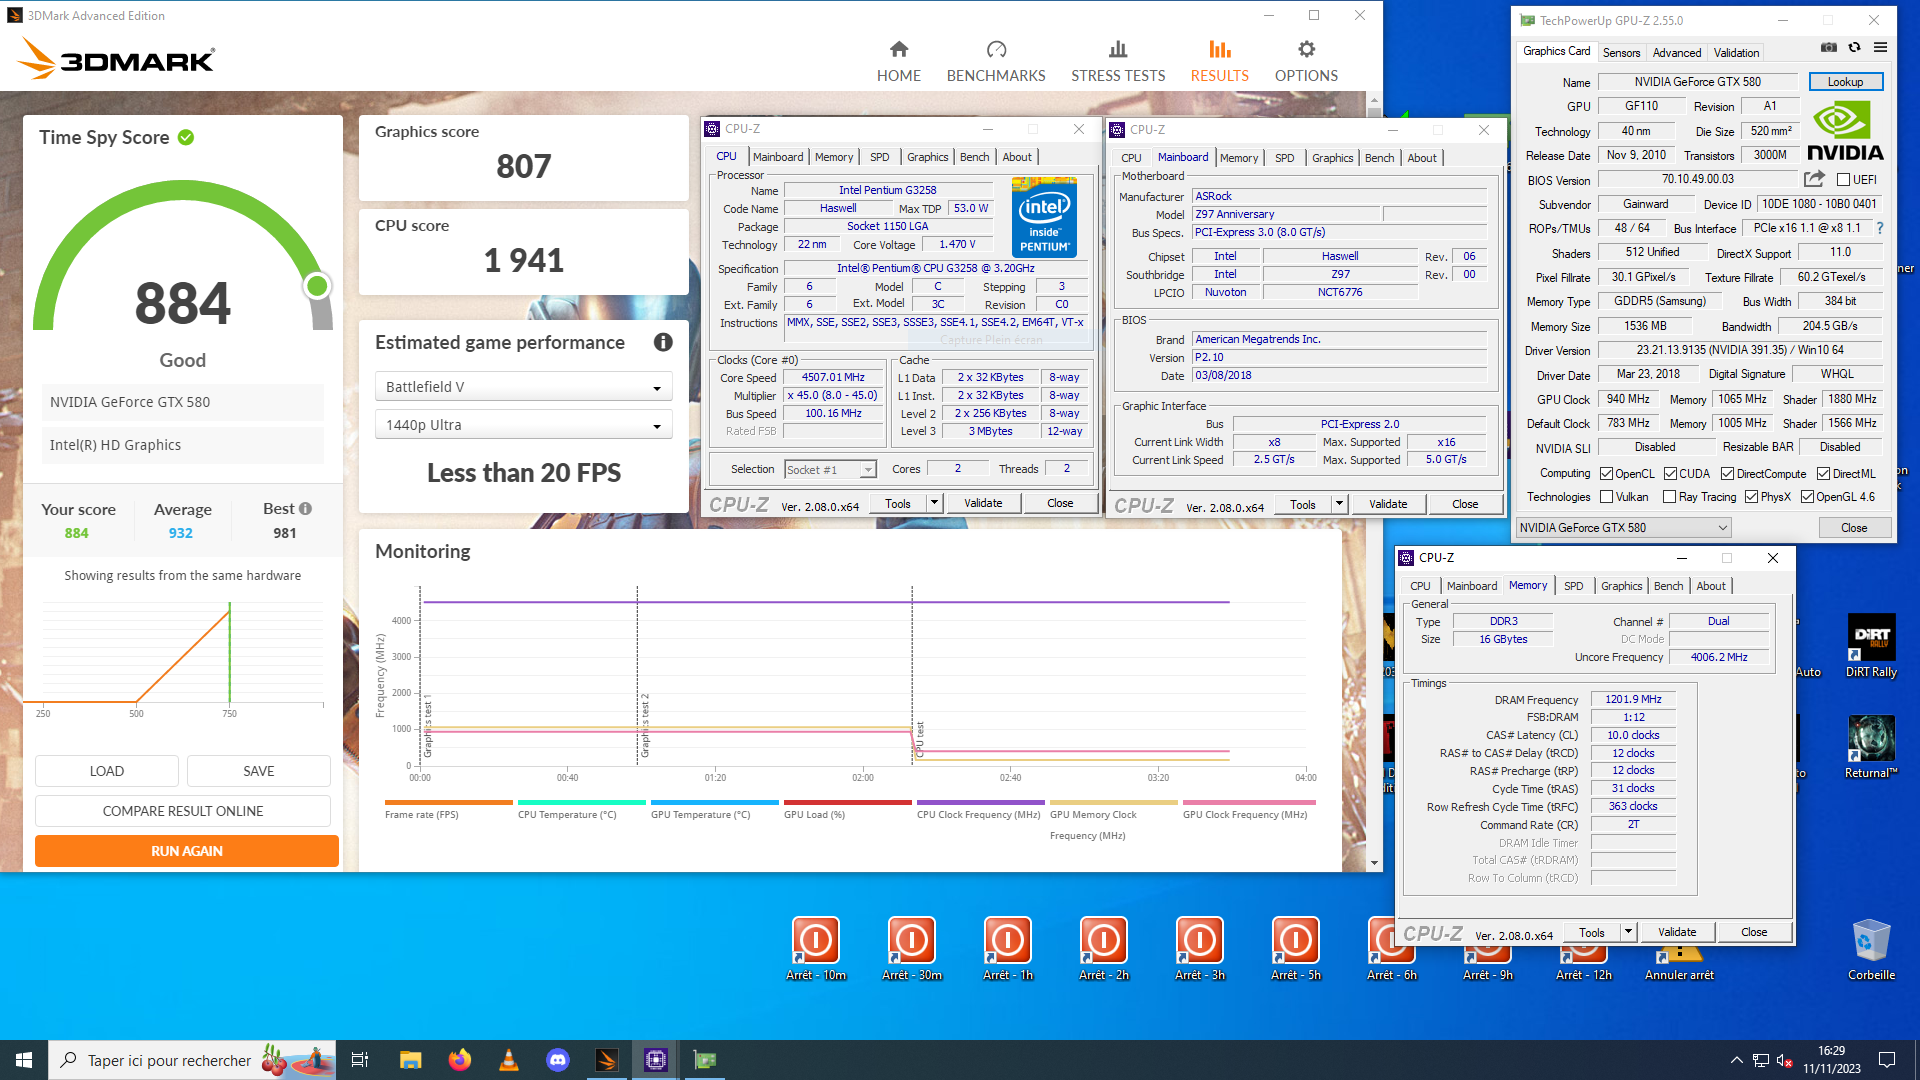Open the 3DMark HOME section
Image resolution: width=1920 pixels, height=1080 pixels.
898,62
